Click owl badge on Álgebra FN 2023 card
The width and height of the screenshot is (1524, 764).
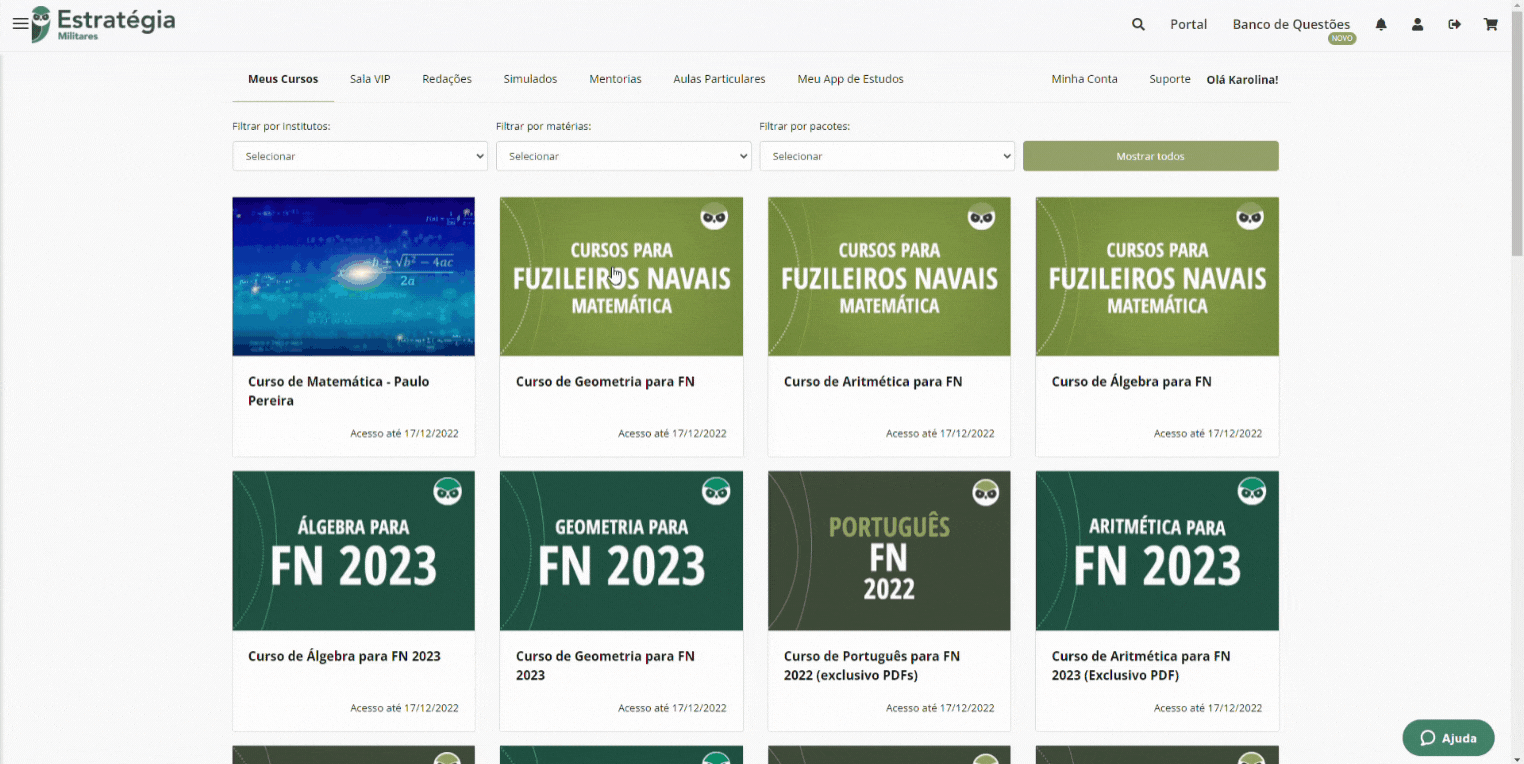447,491
